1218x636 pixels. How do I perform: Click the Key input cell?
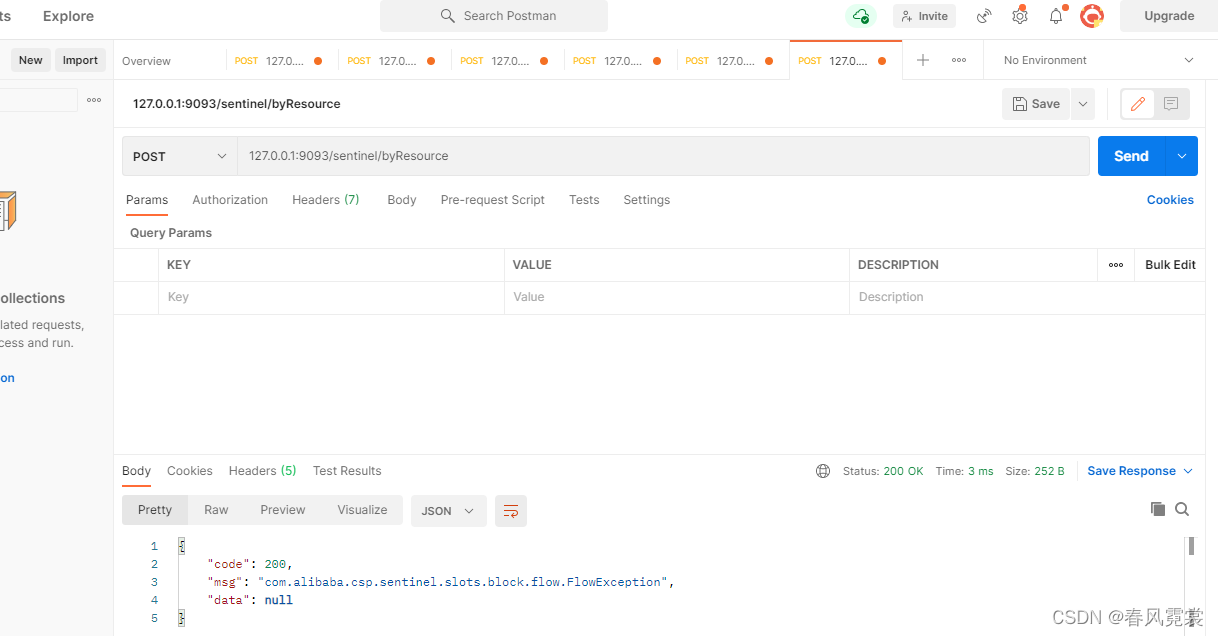coord(331,297)
